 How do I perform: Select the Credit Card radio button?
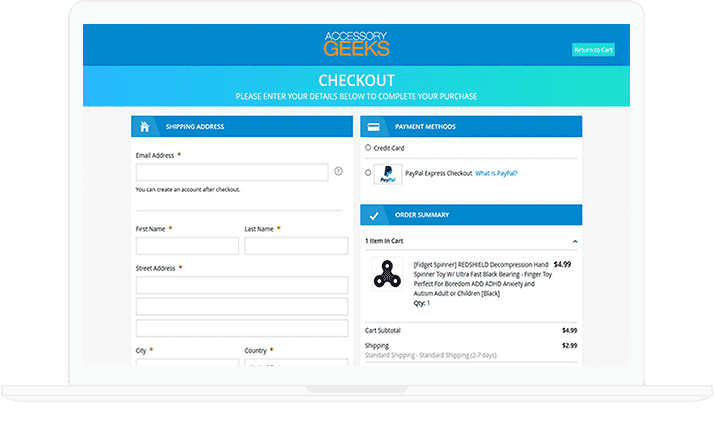(368, 147)
